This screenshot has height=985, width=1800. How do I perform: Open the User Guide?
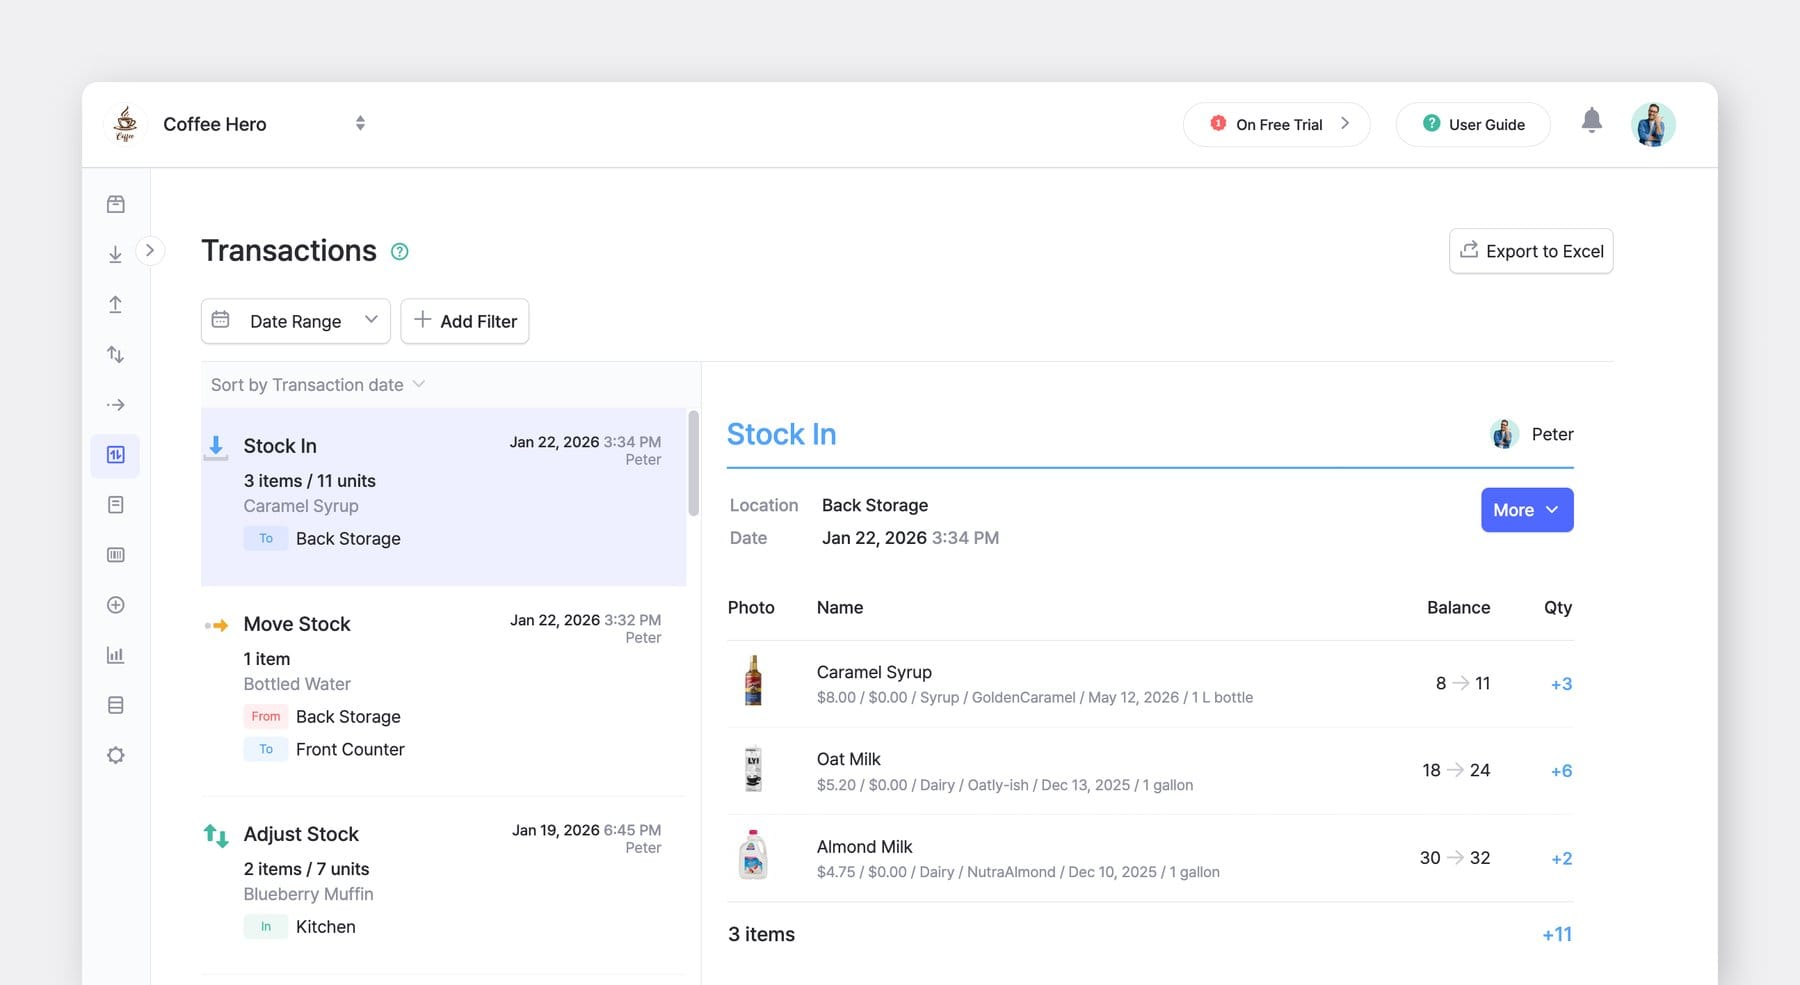tap(1472, 124)
